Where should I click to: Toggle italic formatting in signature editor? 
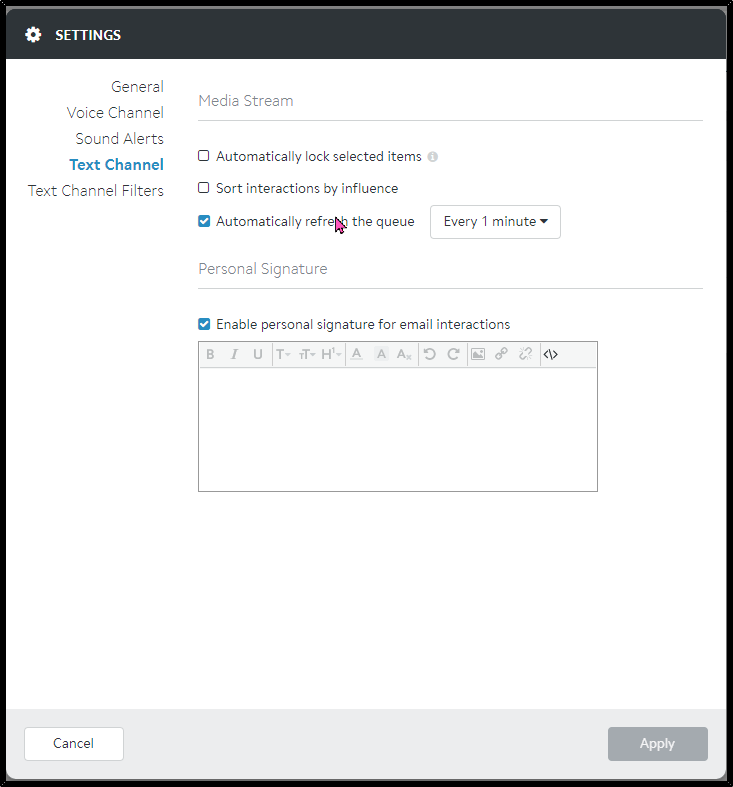point(234,354)
